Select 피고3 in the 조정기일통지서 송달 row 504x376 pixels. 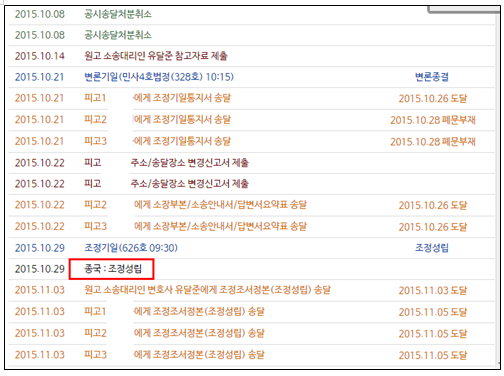tap(95, 141)
